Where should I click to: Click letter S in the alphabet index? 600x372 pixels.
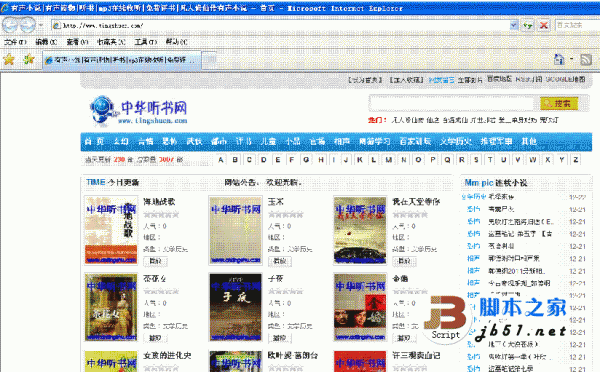tap(476, 160)
